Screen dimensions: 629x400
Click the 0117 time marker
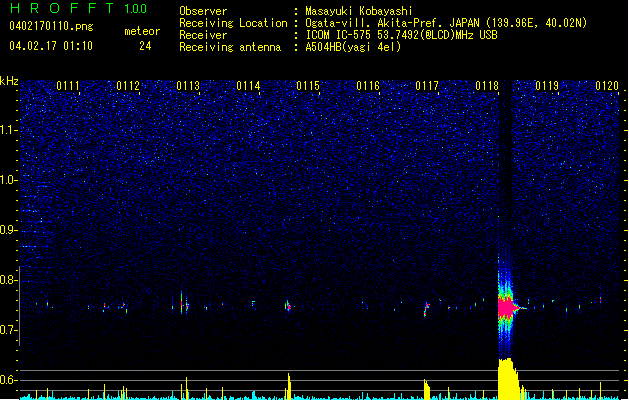427,86
